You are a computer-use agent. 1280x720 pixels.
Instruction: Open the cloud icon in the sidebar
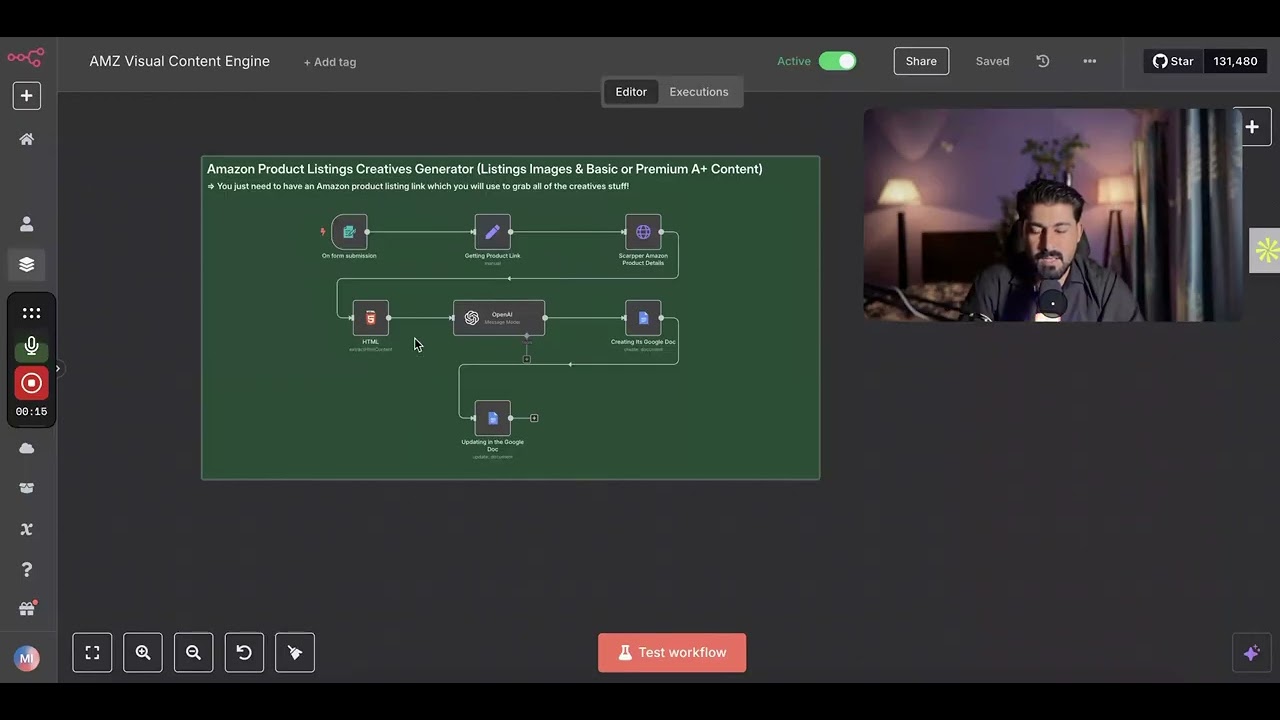coord(27,448)
